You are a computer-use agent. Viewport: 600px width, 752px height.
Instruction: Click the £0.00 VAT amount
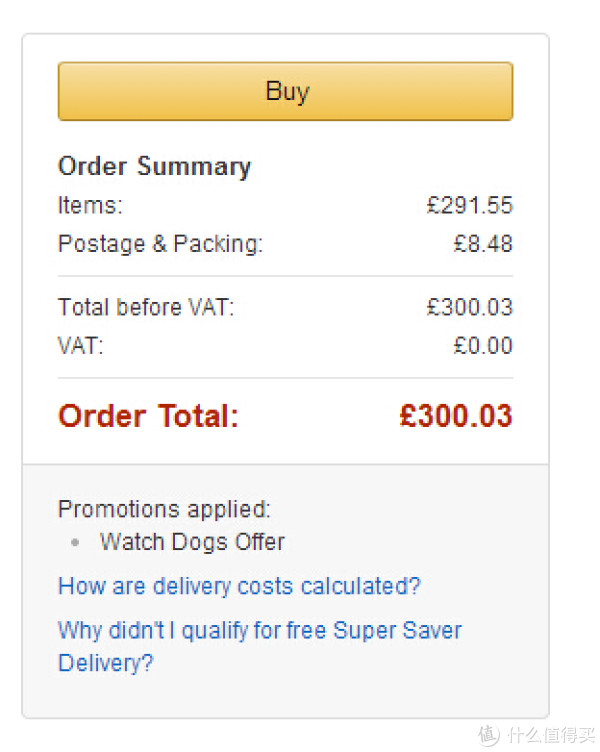[x=483, y=346]
